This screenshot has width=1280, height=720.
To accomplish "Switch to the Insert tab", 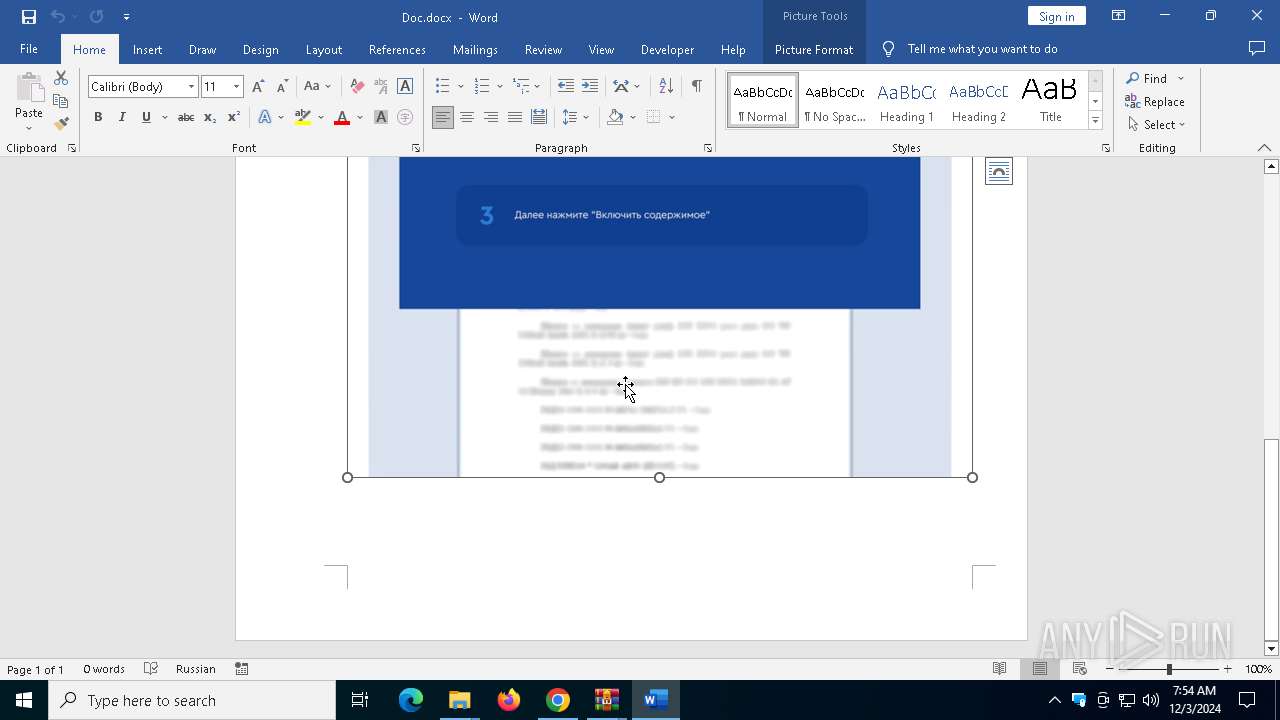I will (147, 49).
